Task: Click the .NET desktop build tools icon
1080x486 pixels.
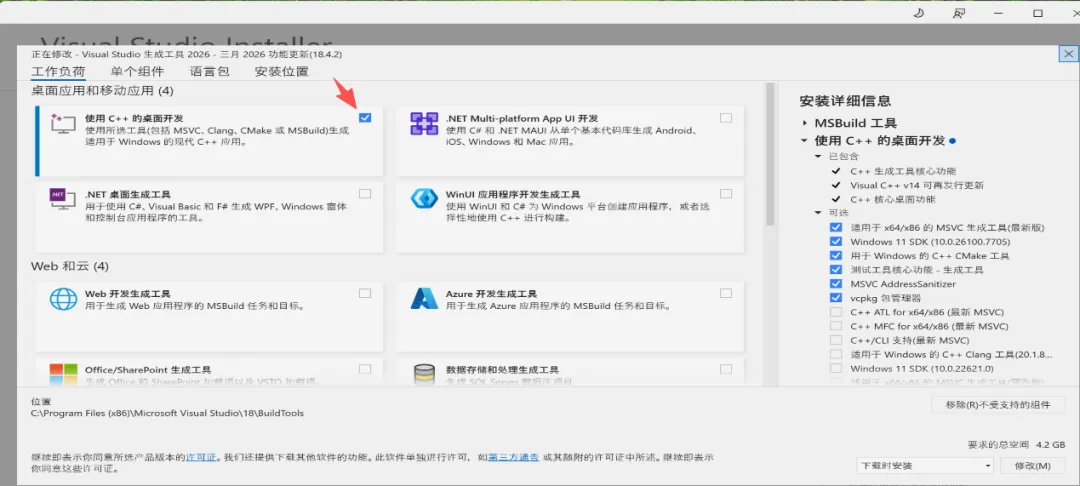Action: pos(63,200)
